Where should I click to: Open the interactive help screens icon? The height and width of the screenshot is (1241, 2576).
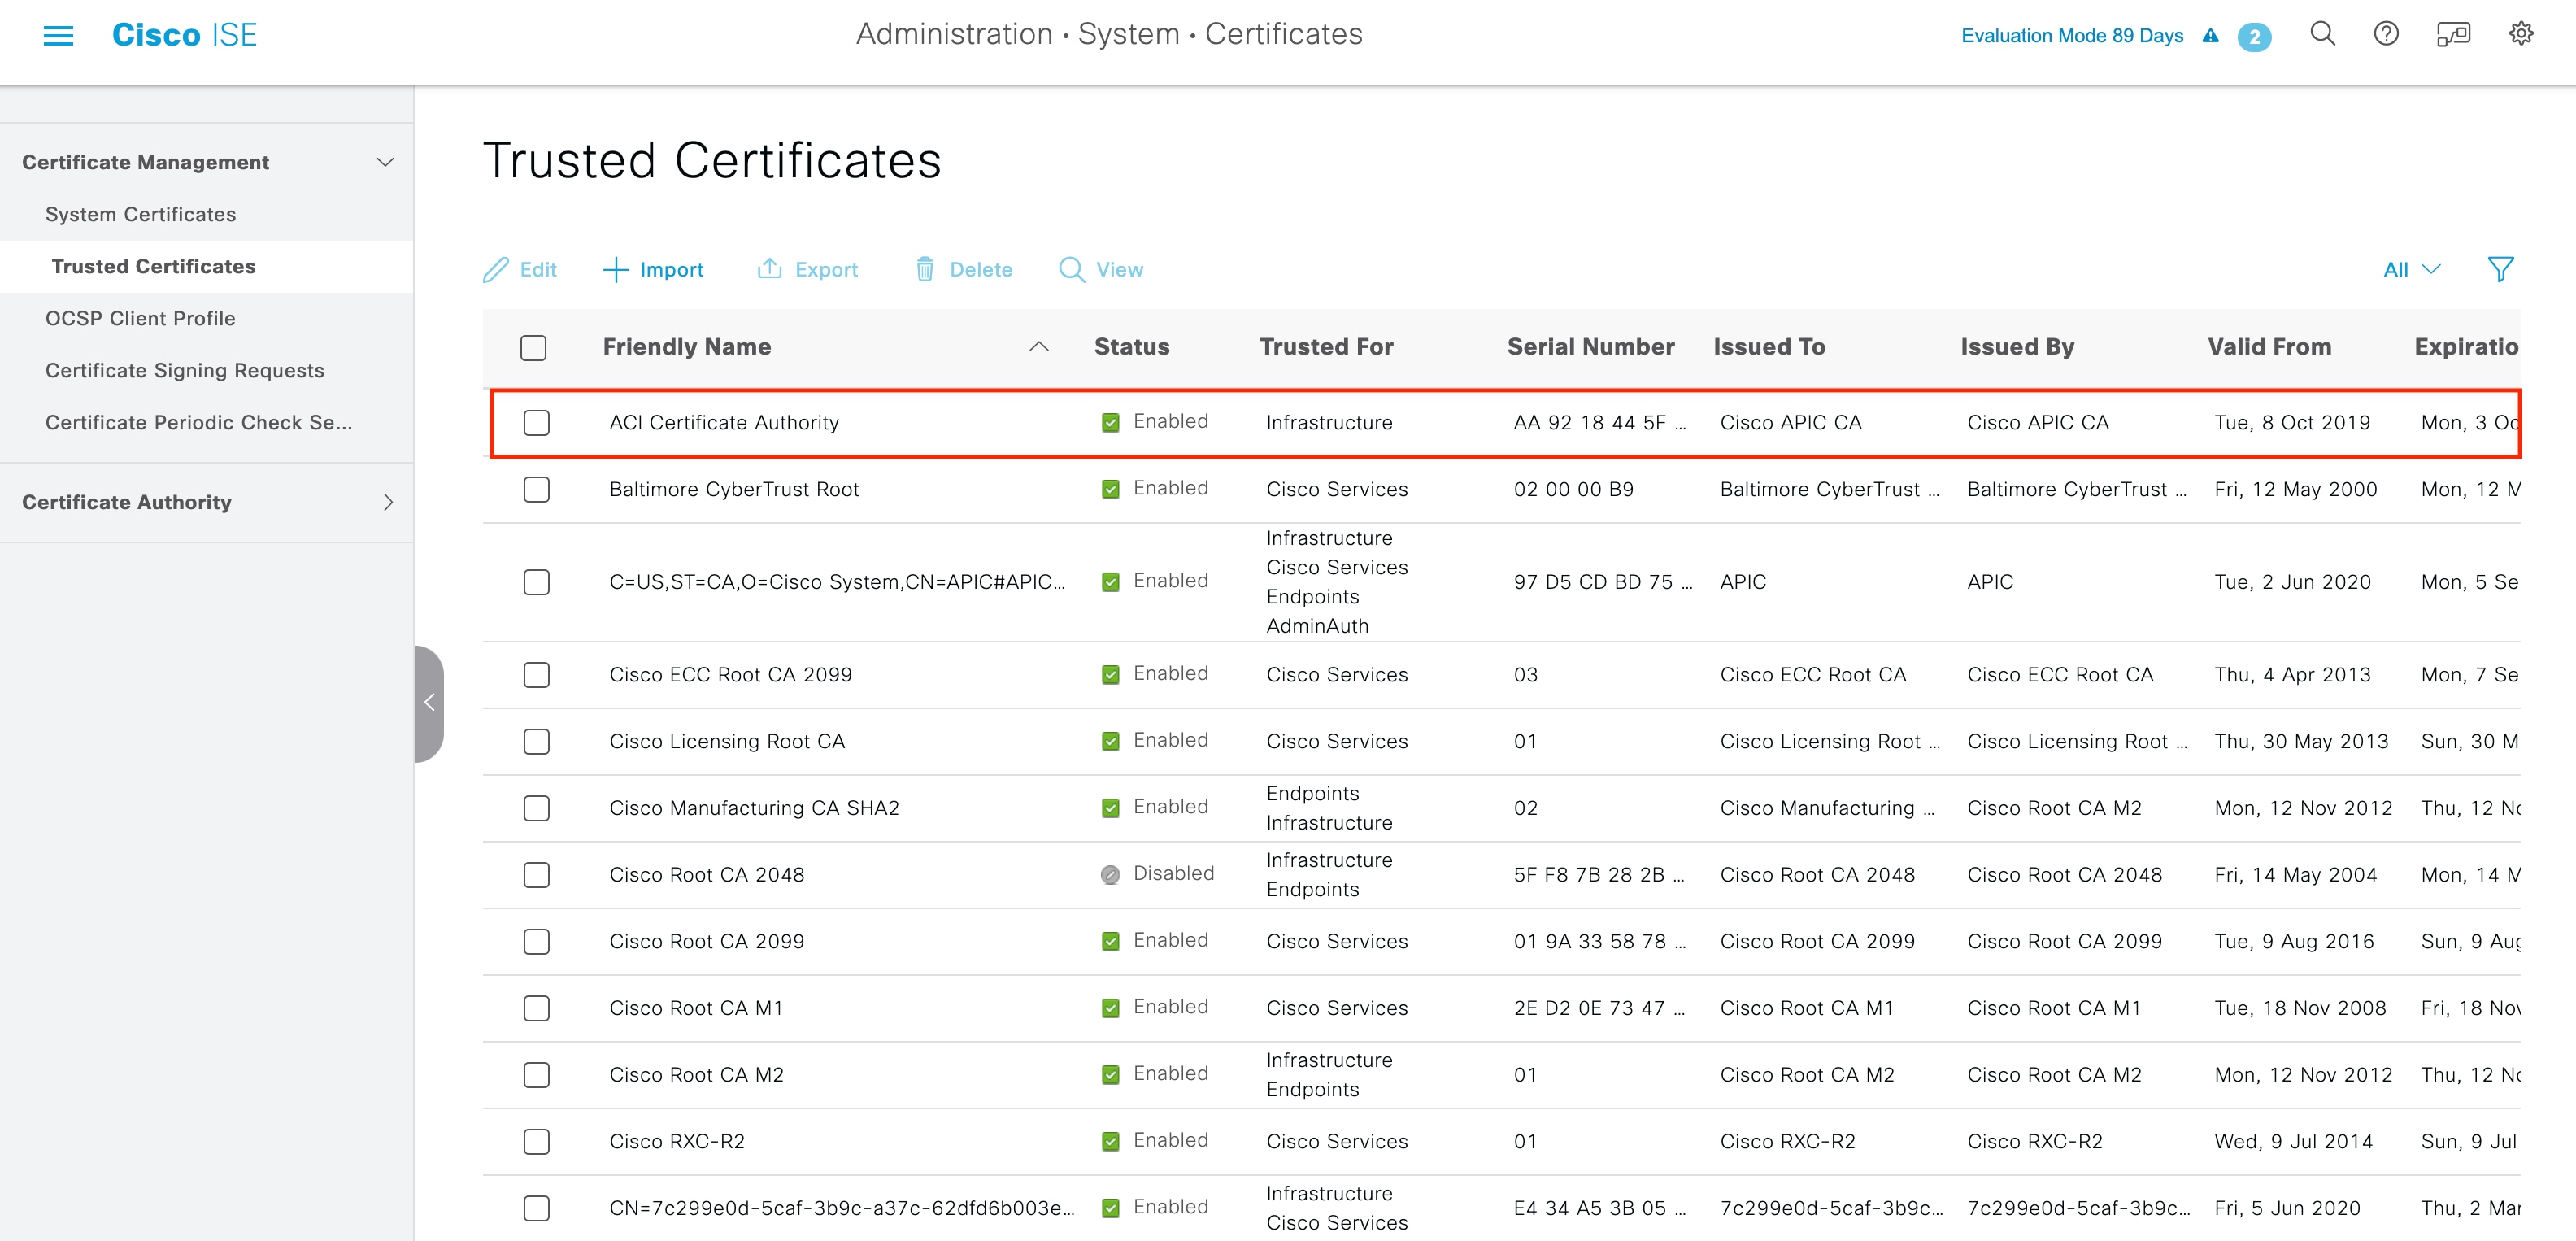pos(2453,35)
